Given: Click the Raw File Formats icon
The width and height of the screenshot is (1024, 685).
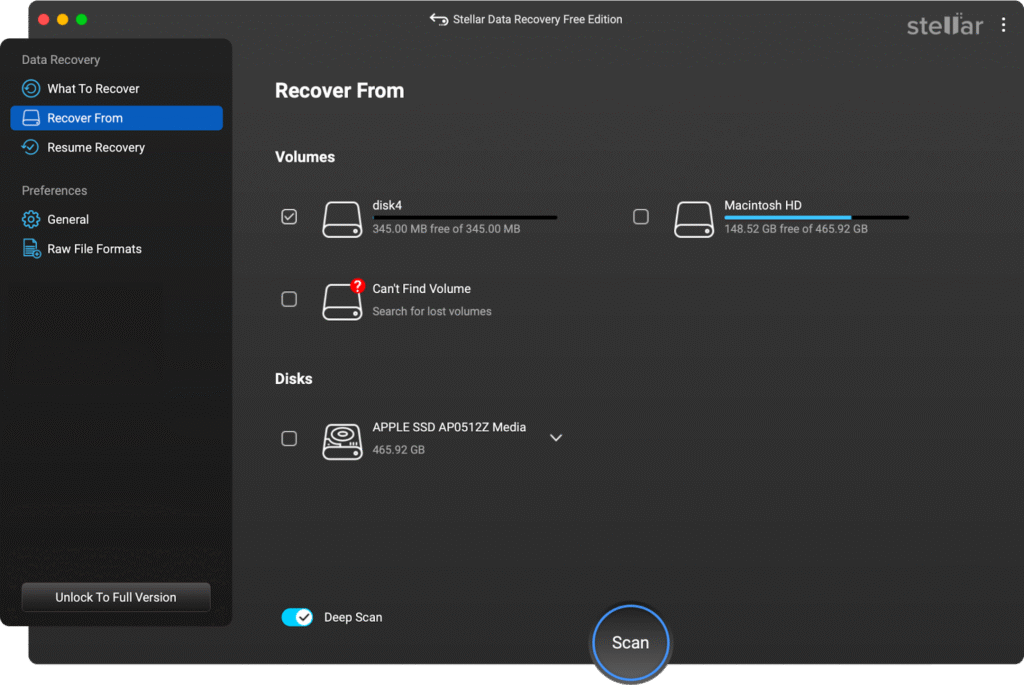Looking at the screenshot, I should coord(31,249).
